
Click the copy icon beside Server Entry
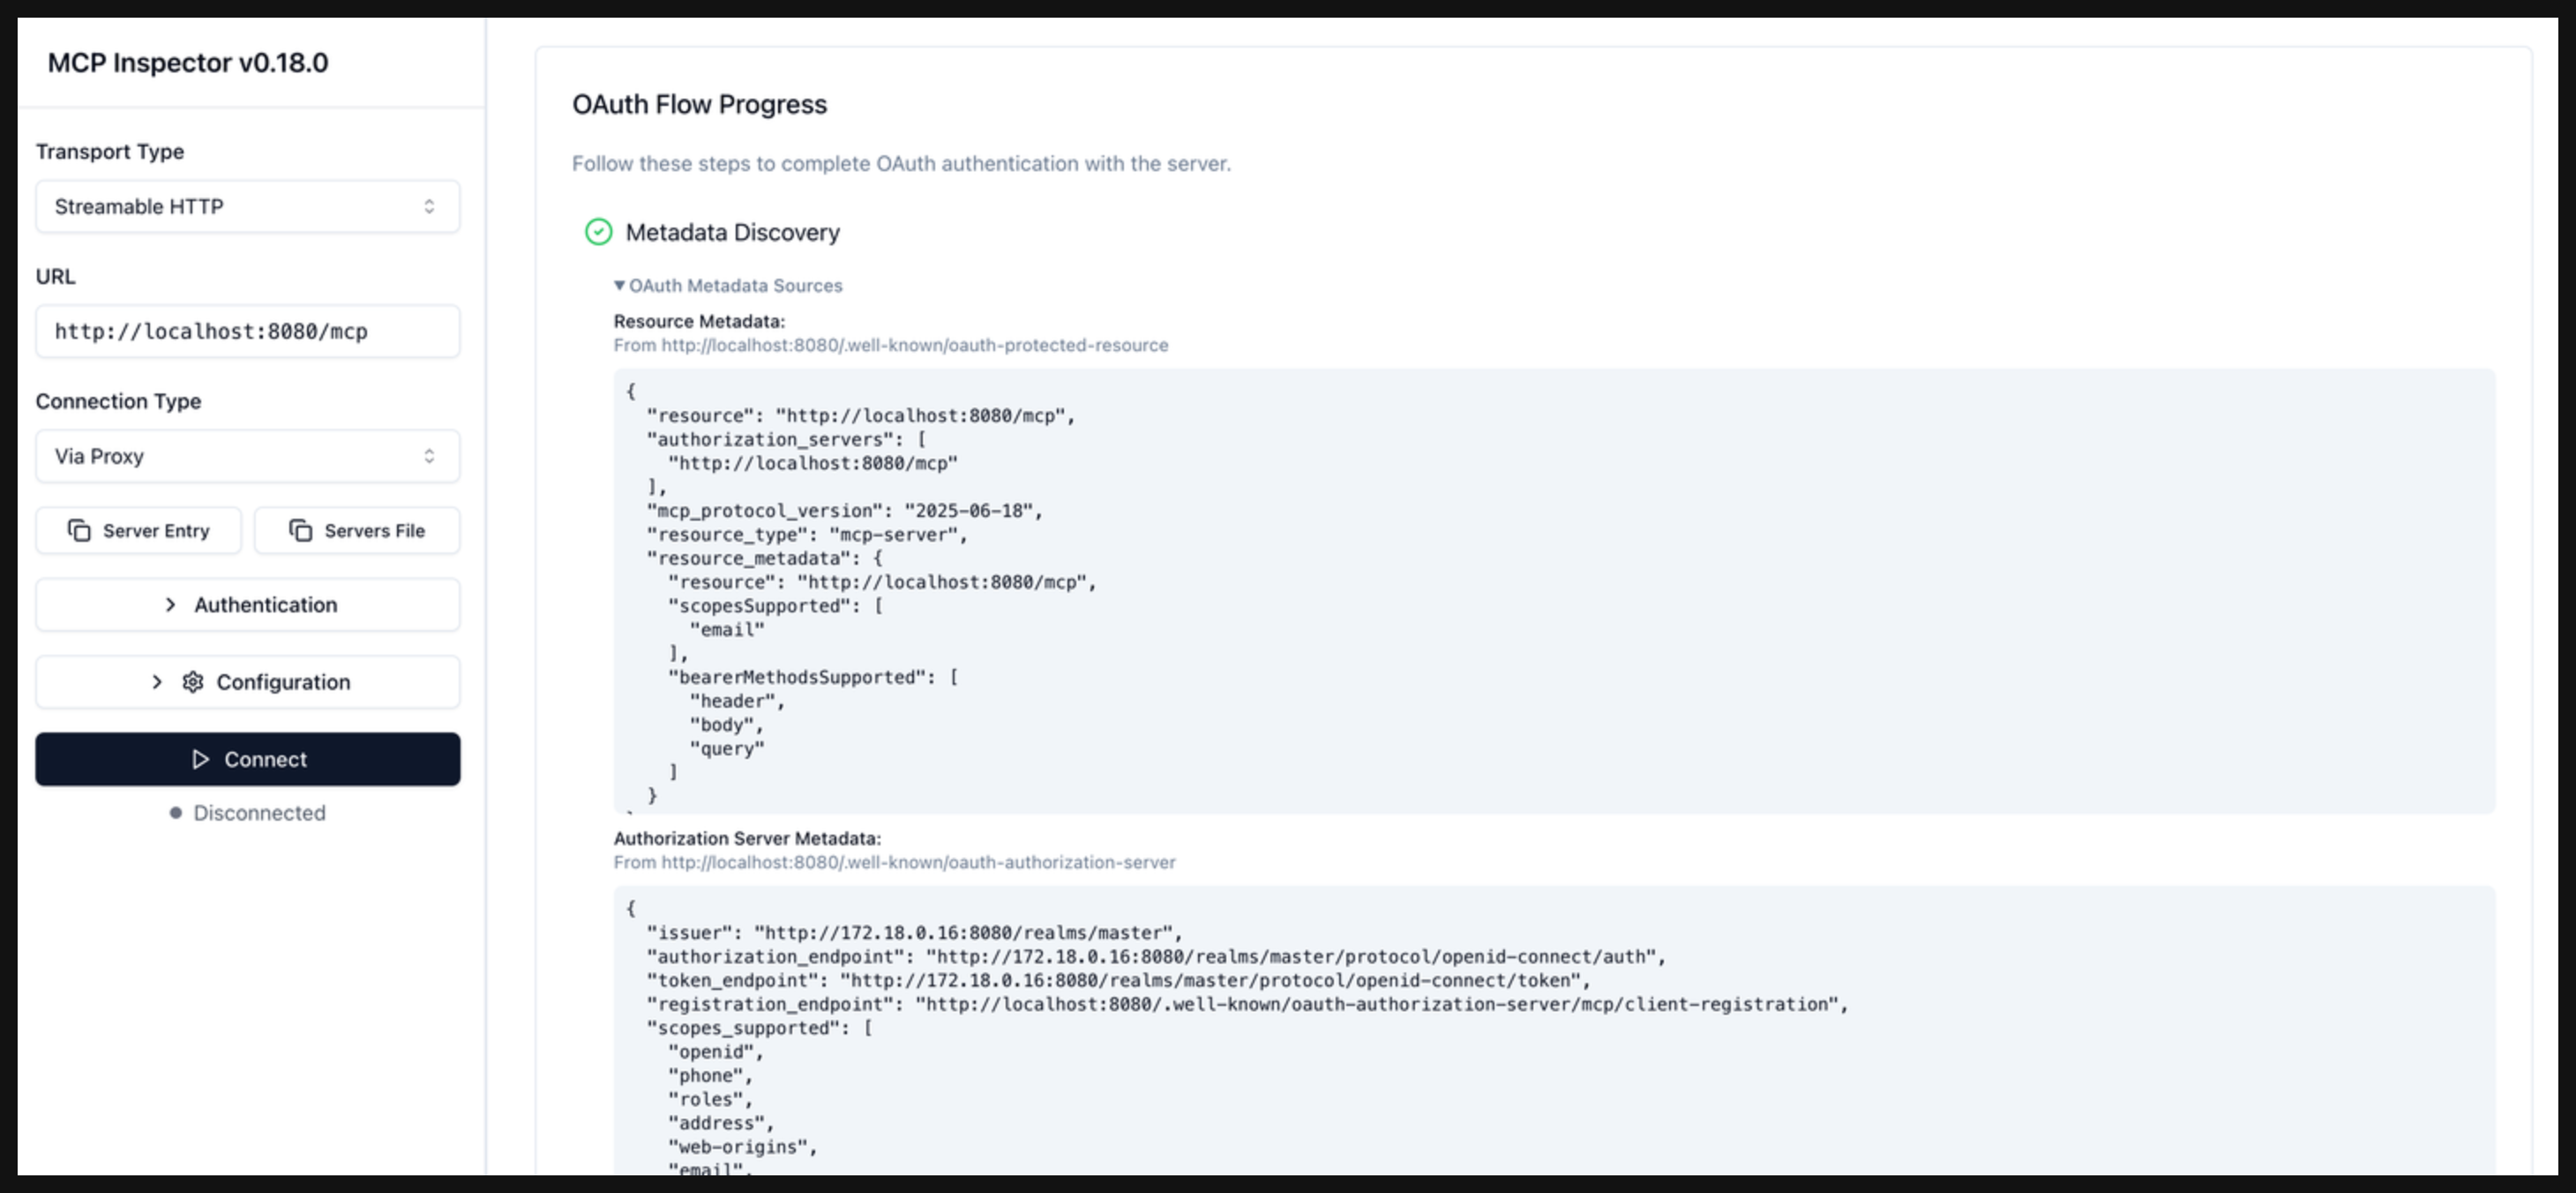click(x=79, y=530)
